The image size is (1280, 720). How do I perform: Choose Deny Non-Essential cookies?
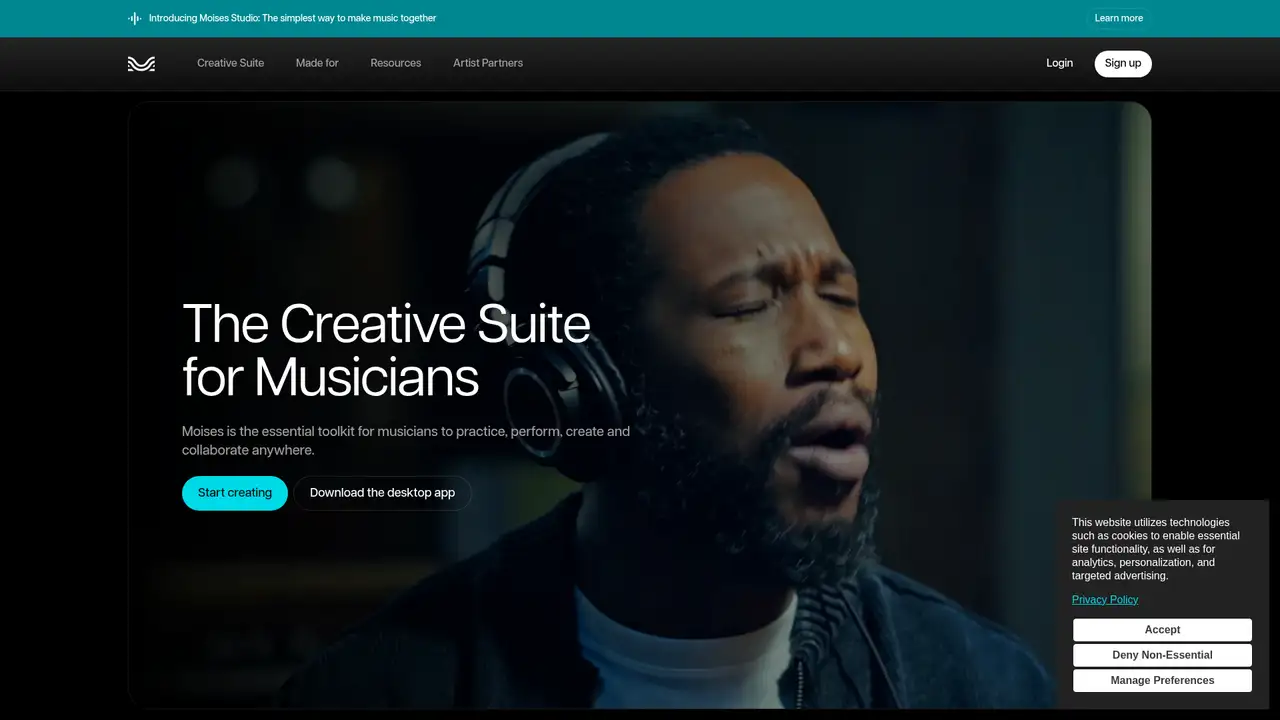1162,655
